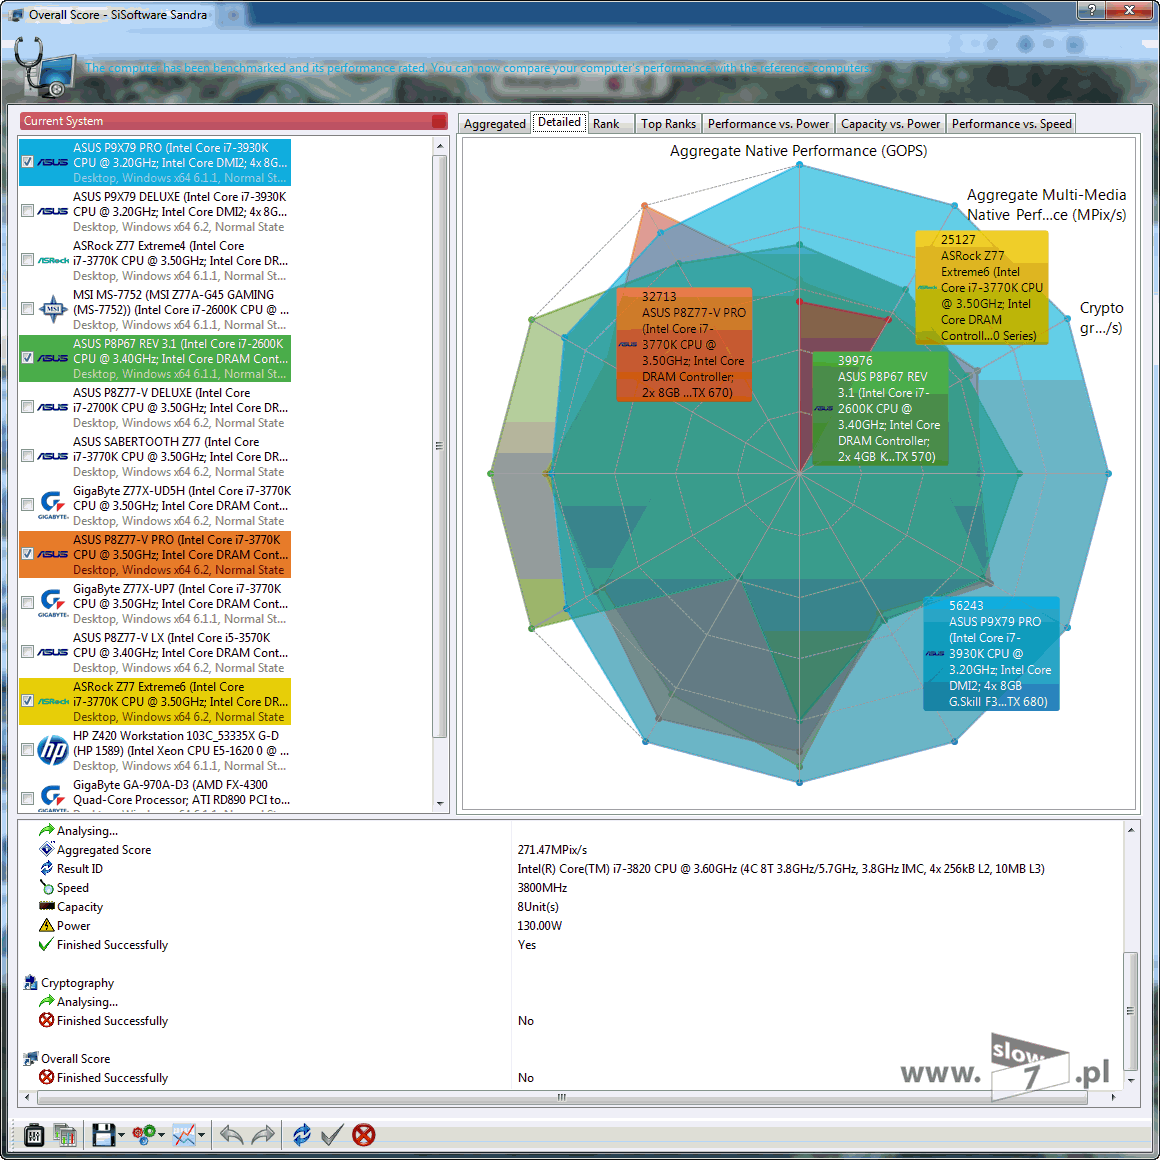The image size is (1160, 1160).
Task: Click the blue refresh arrows icon
Action: click(301, 1134)
